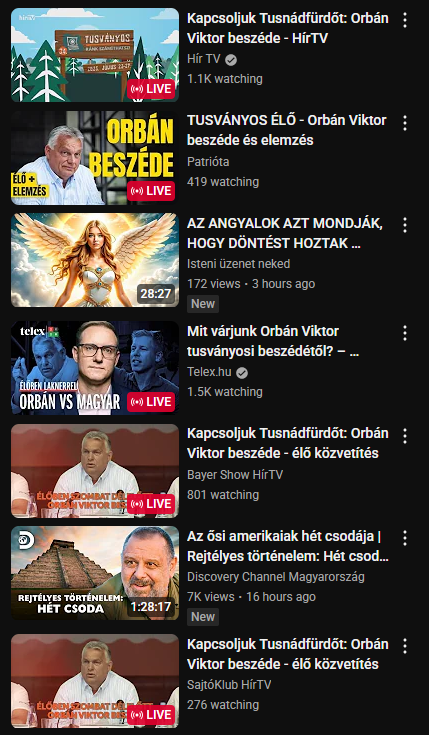Screen dimensions: 429x735
Task: Open the angel video thumbnail with 28:27 duration
Action: [95, 260]
